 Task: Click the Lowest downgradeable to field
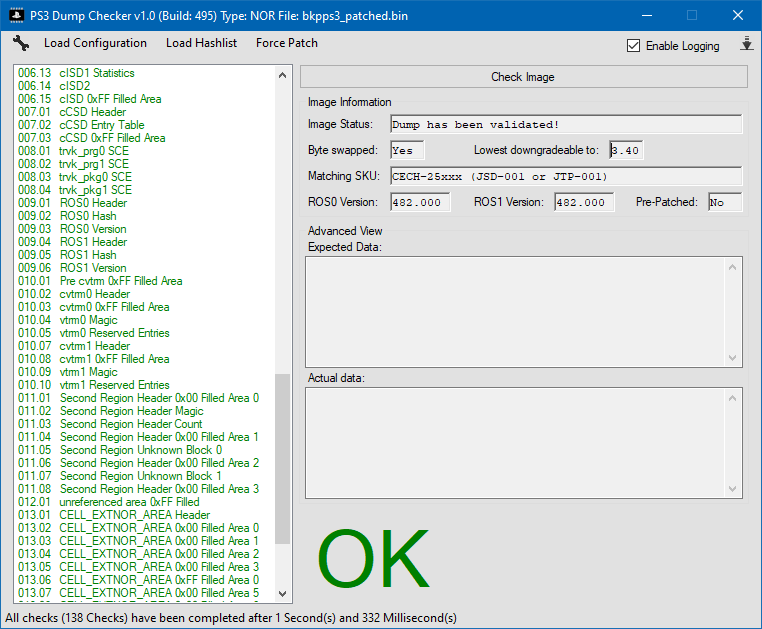coord(625,150)
